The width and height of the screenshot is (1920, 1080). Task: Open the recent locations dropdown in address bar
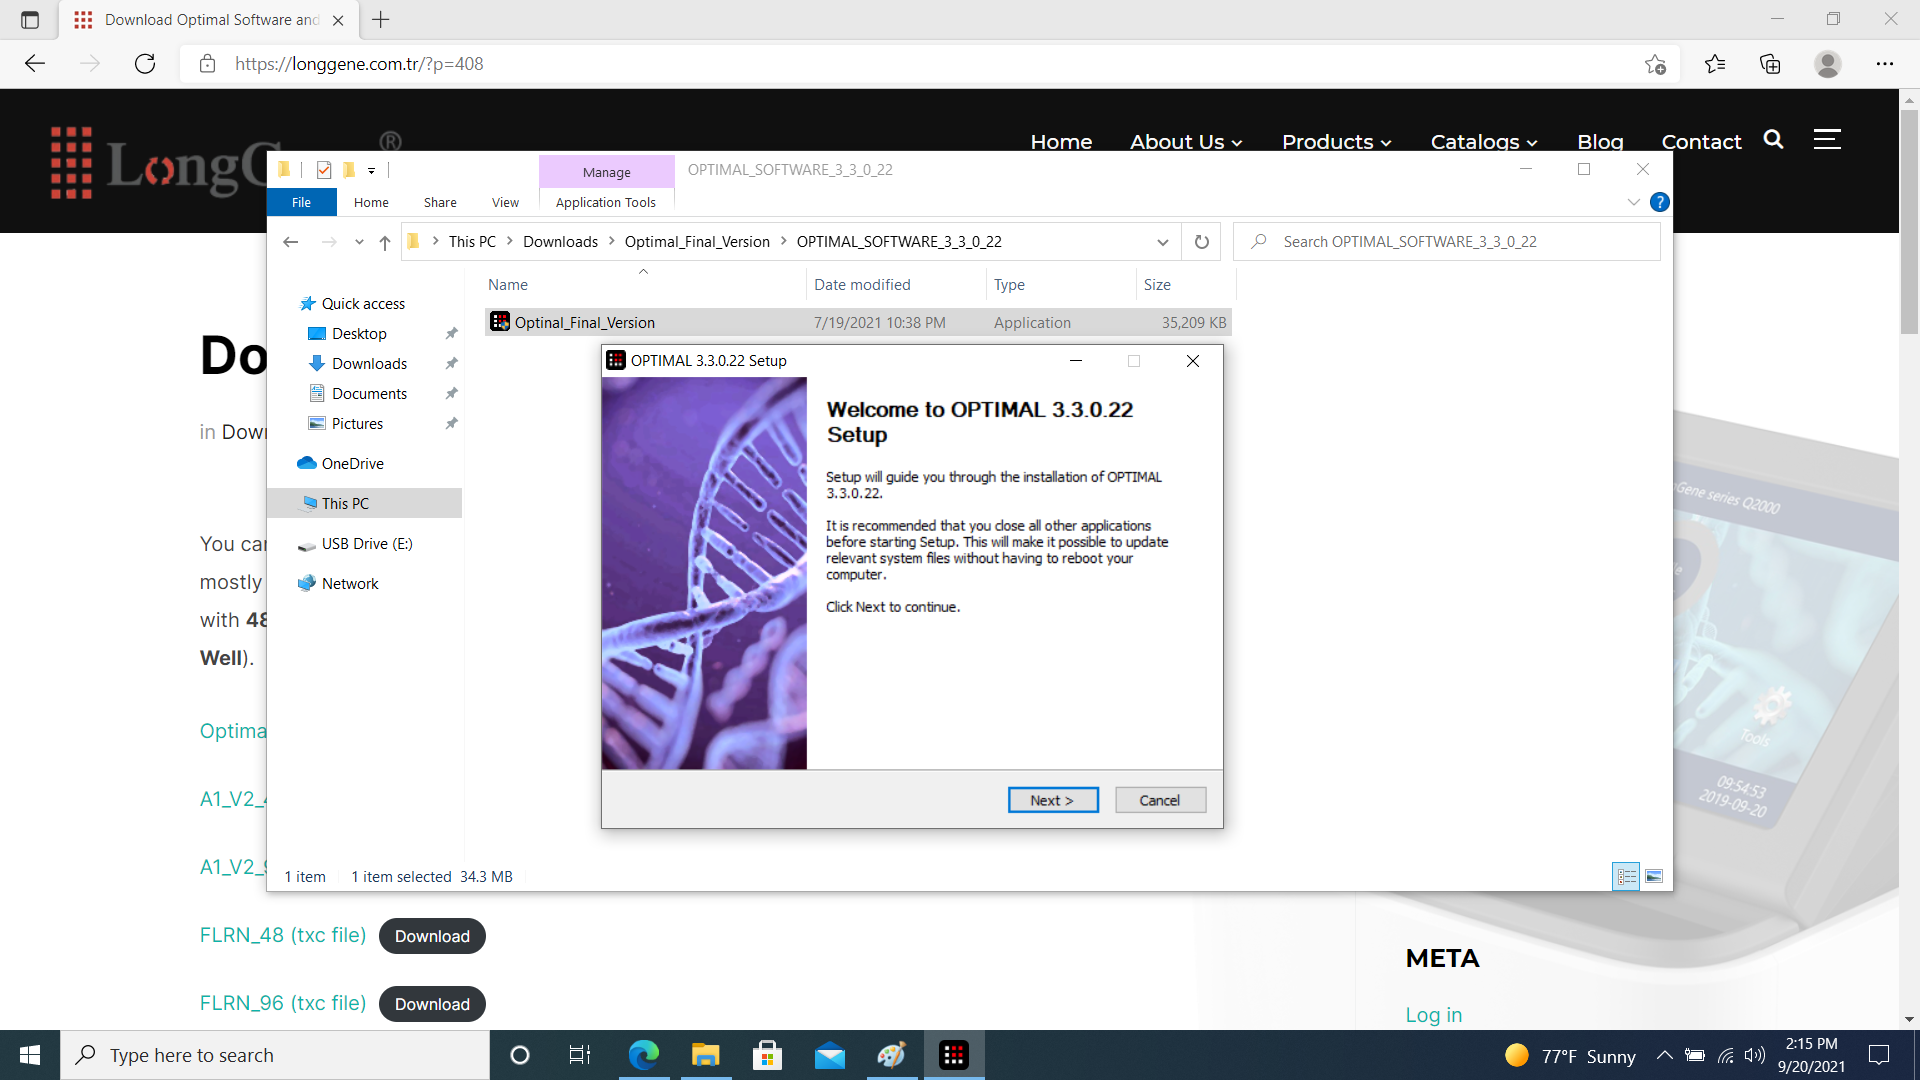pos(1163,241)
